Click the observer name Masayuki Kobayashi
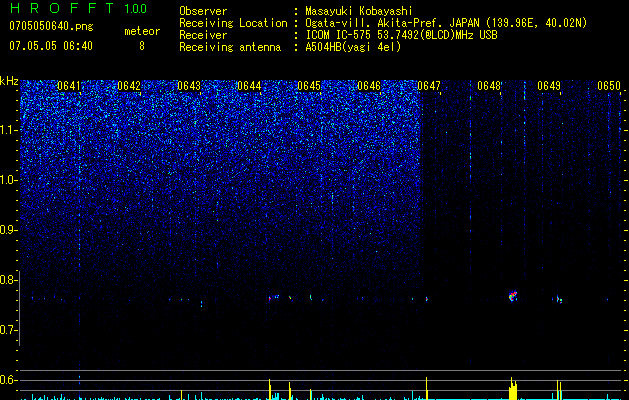 [x=359, y=11]
